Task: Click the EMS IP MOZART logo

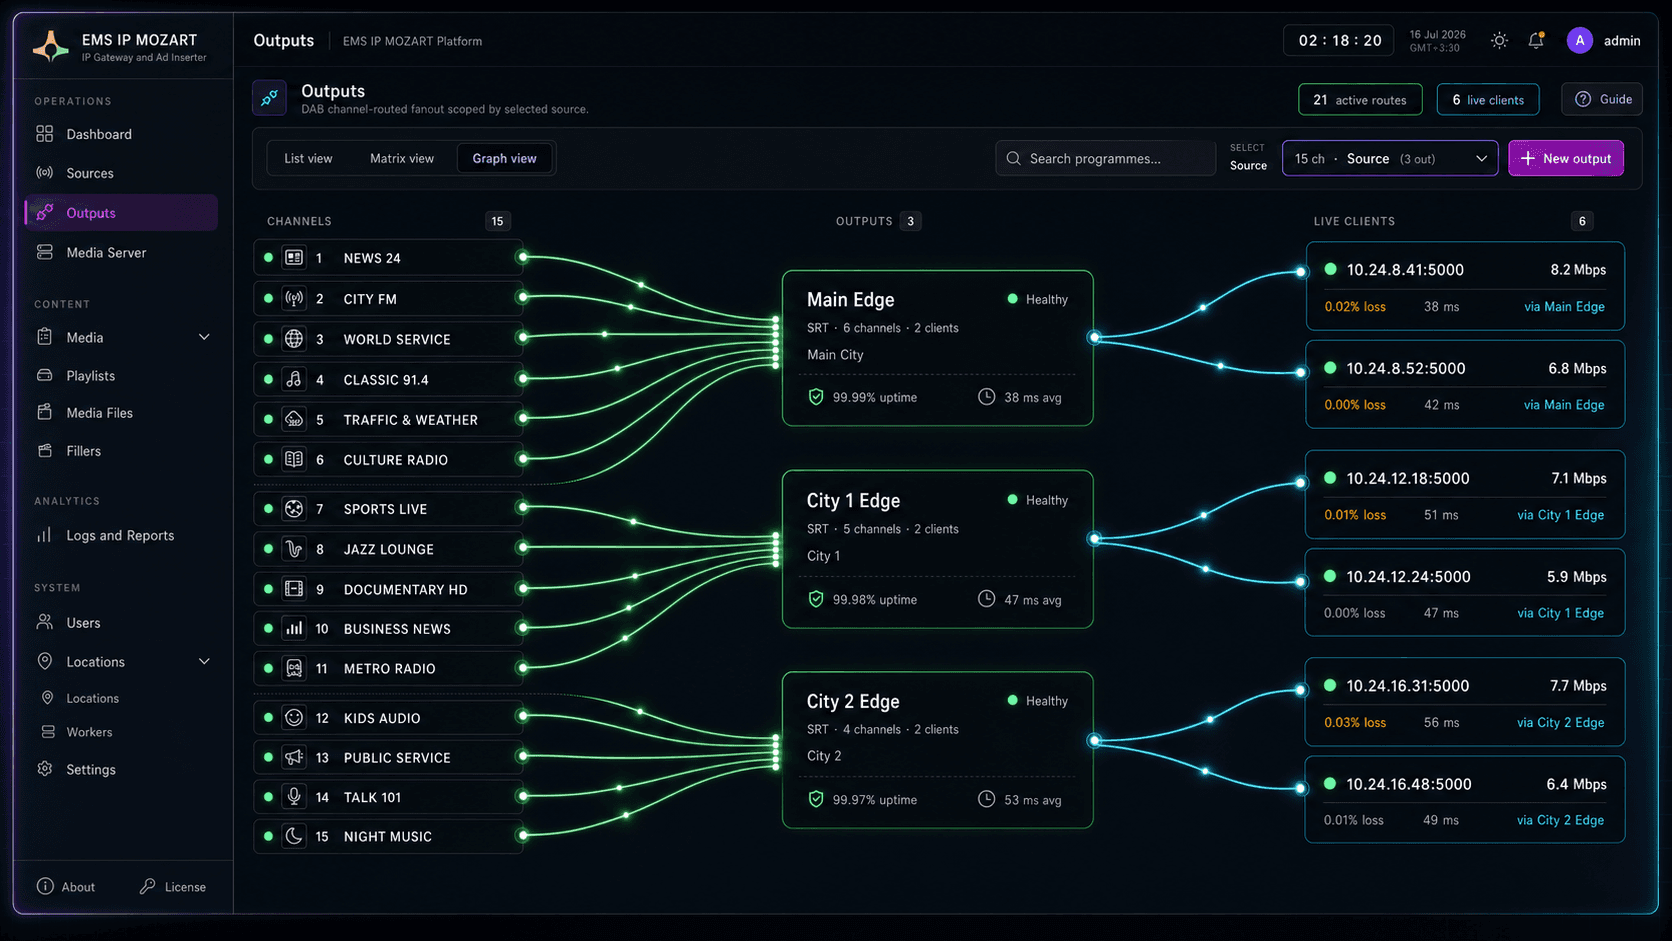Action: tap(50, 46)
